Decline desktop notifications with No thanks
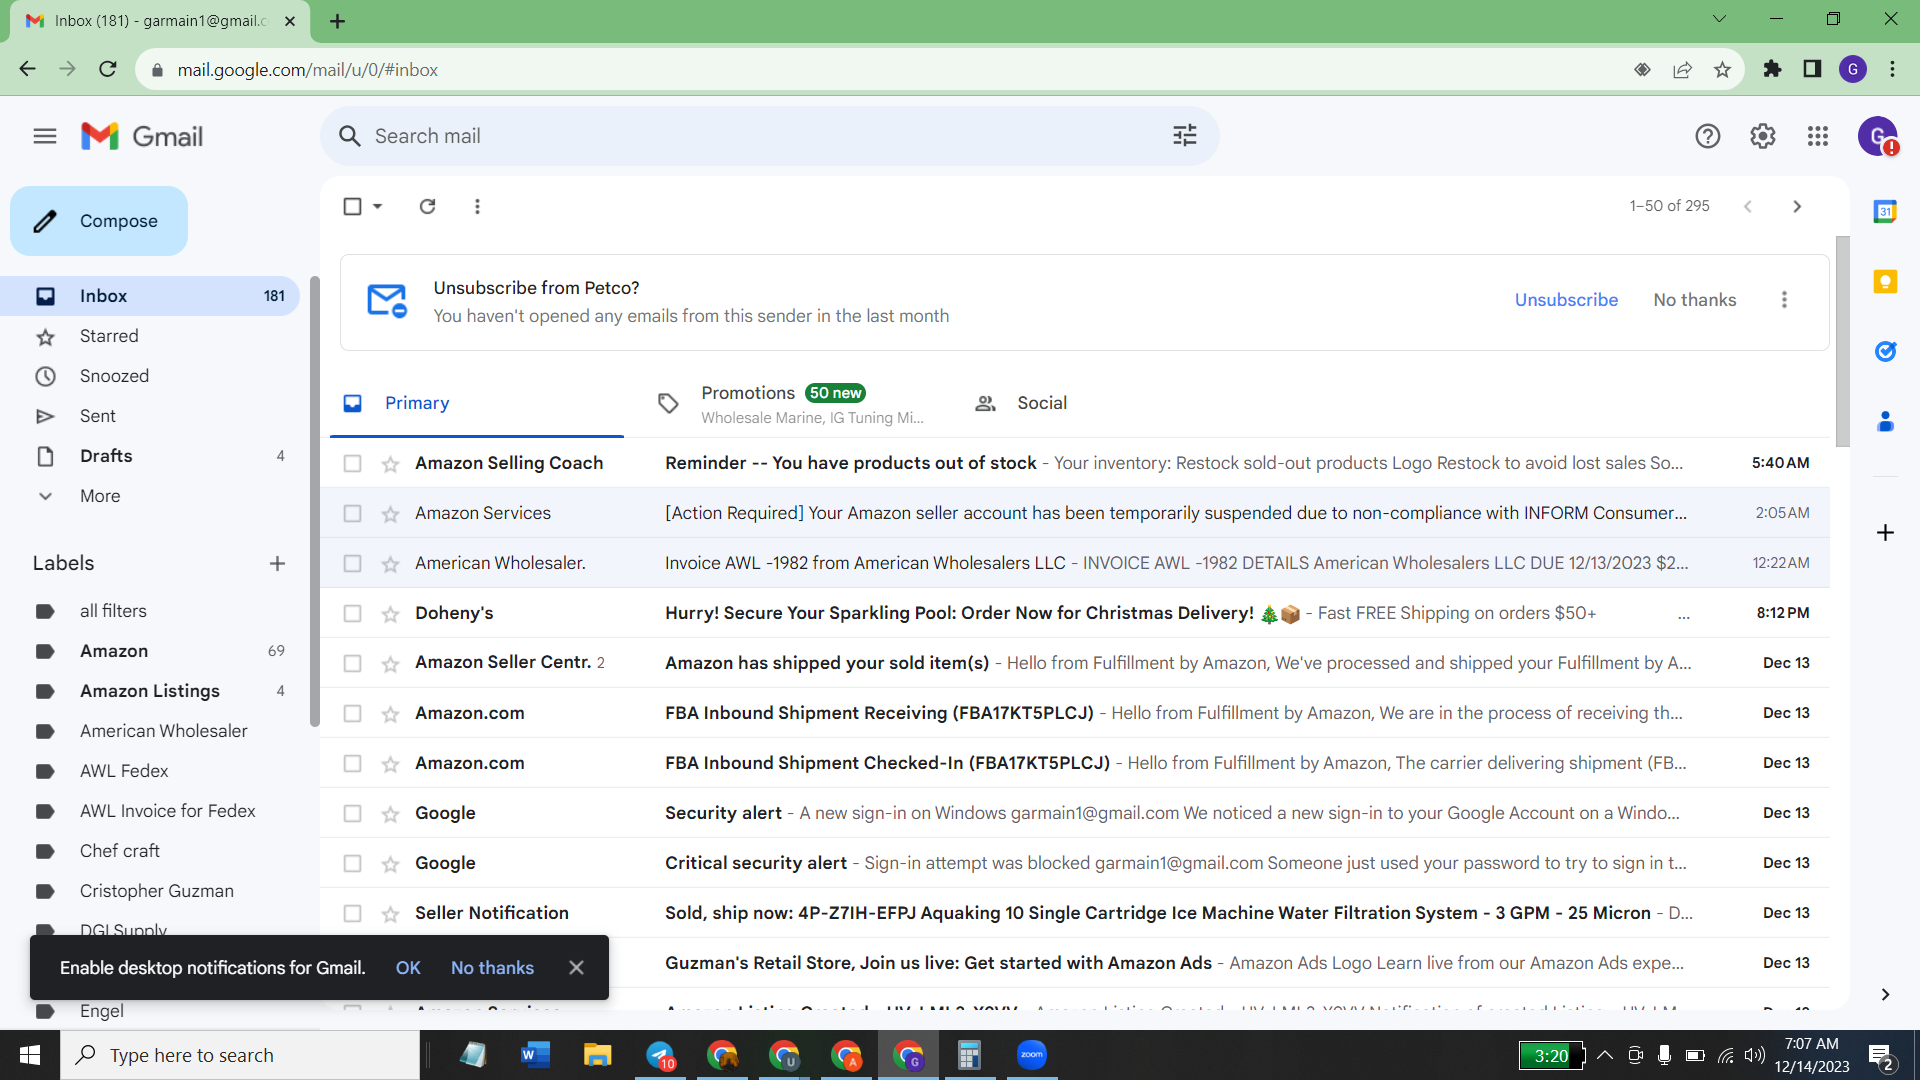1920x1080 pixels. [492, 968]
